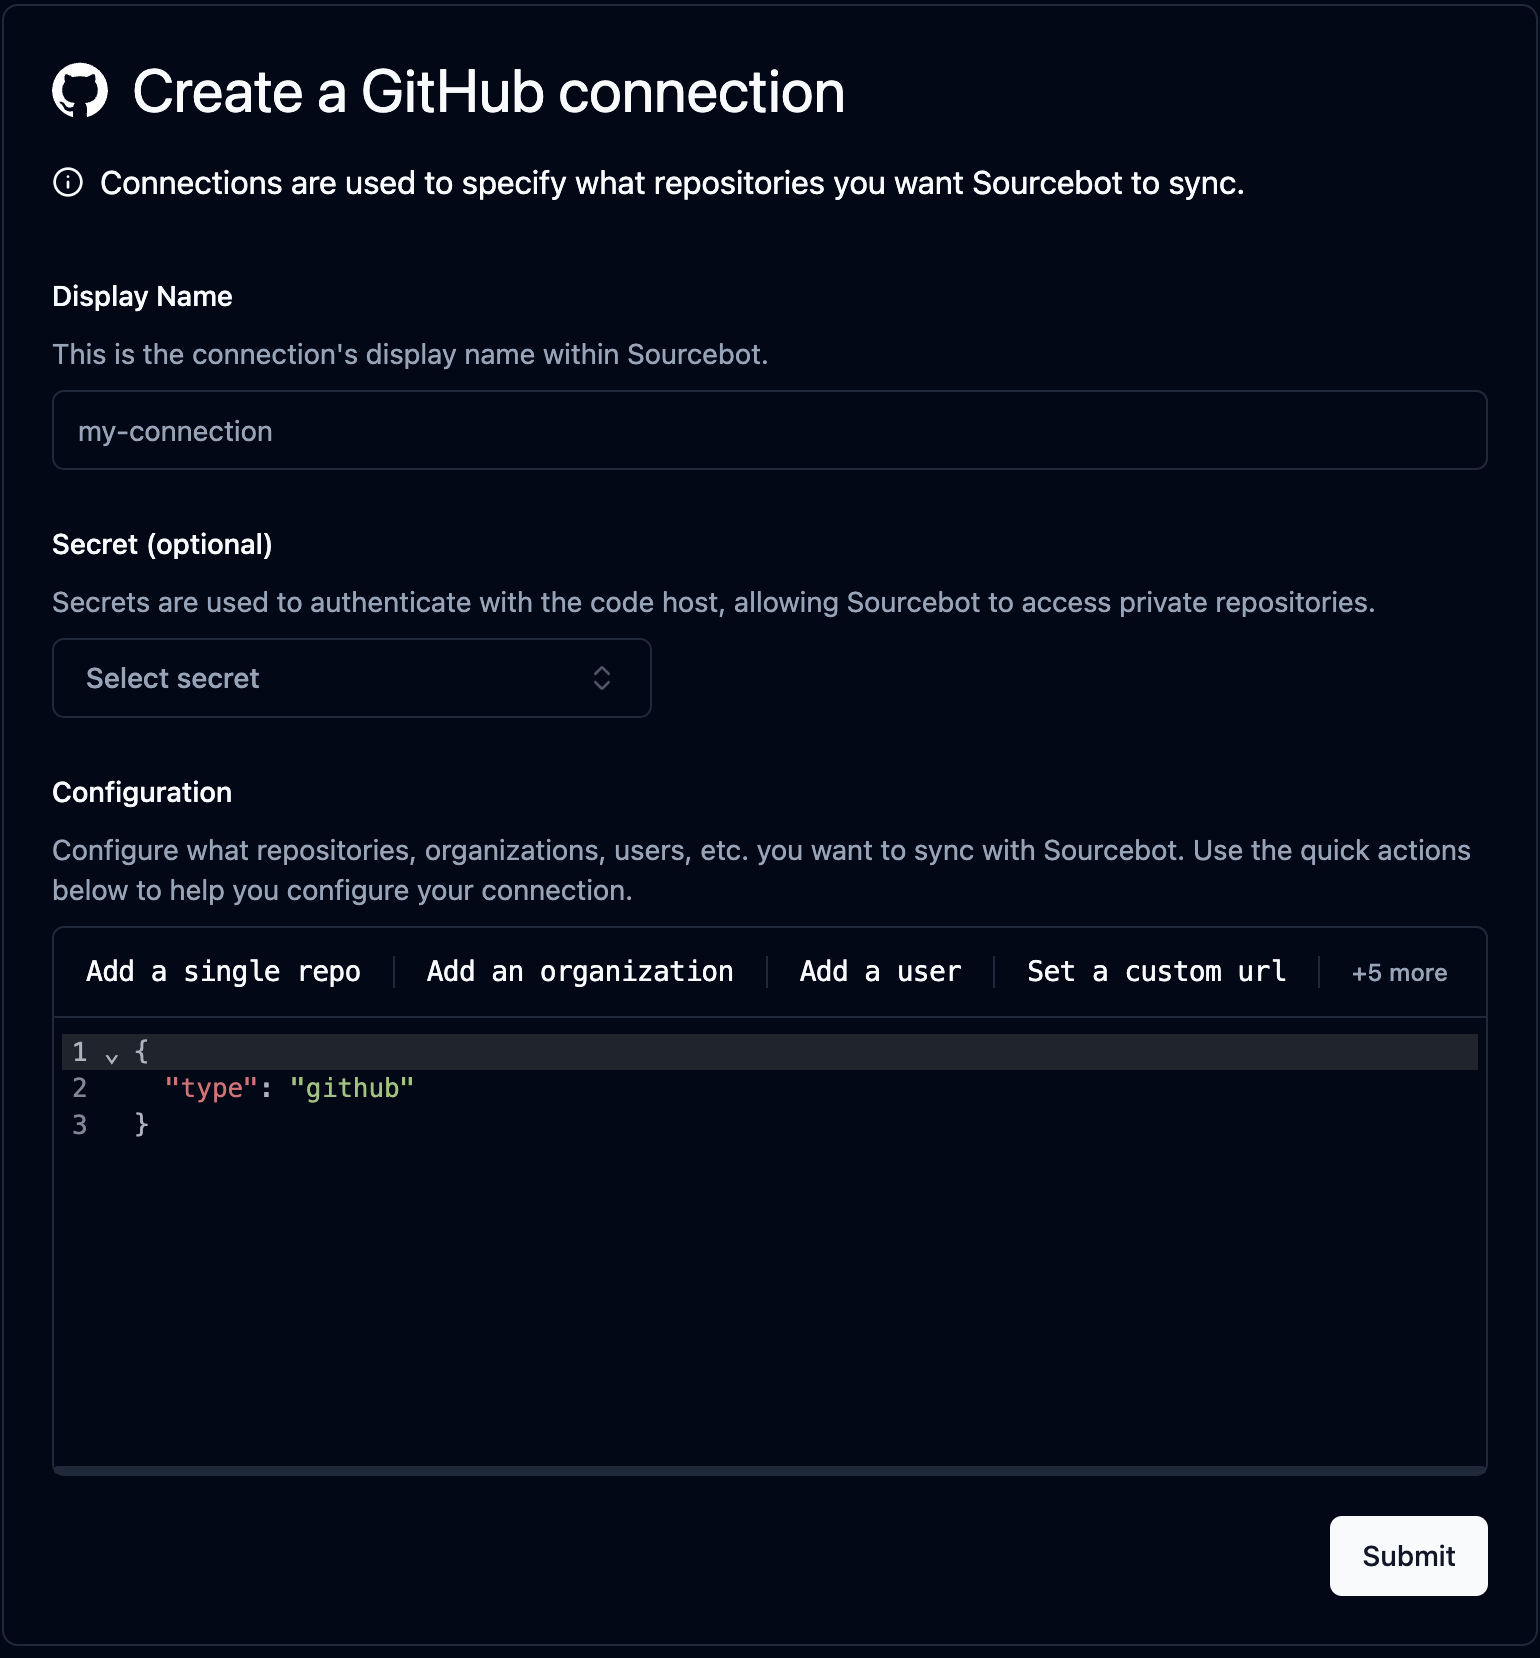Click the Create a GitHub connection heading
1540x1658 pixels.
click(x=488, y=92)
